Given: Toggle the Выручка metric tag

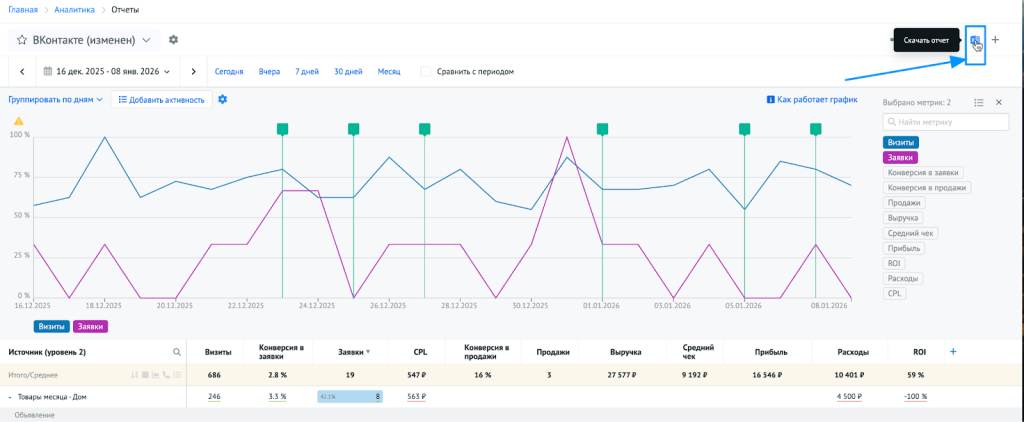Looking at the screenshot, I should [x=903, y=217].
